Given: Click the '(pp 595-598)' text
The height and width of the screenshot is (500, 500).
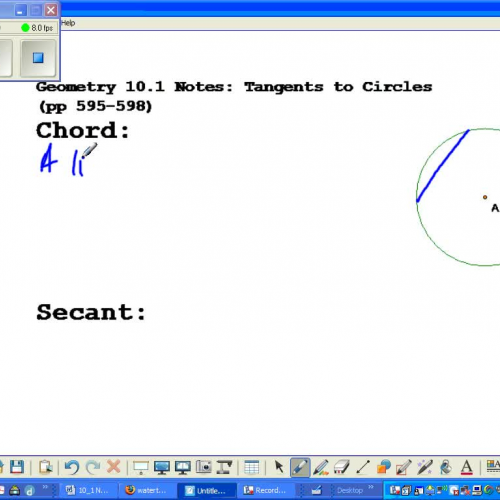Looking at the screenshot, I should pyautogui.click(x=96, y=106).
